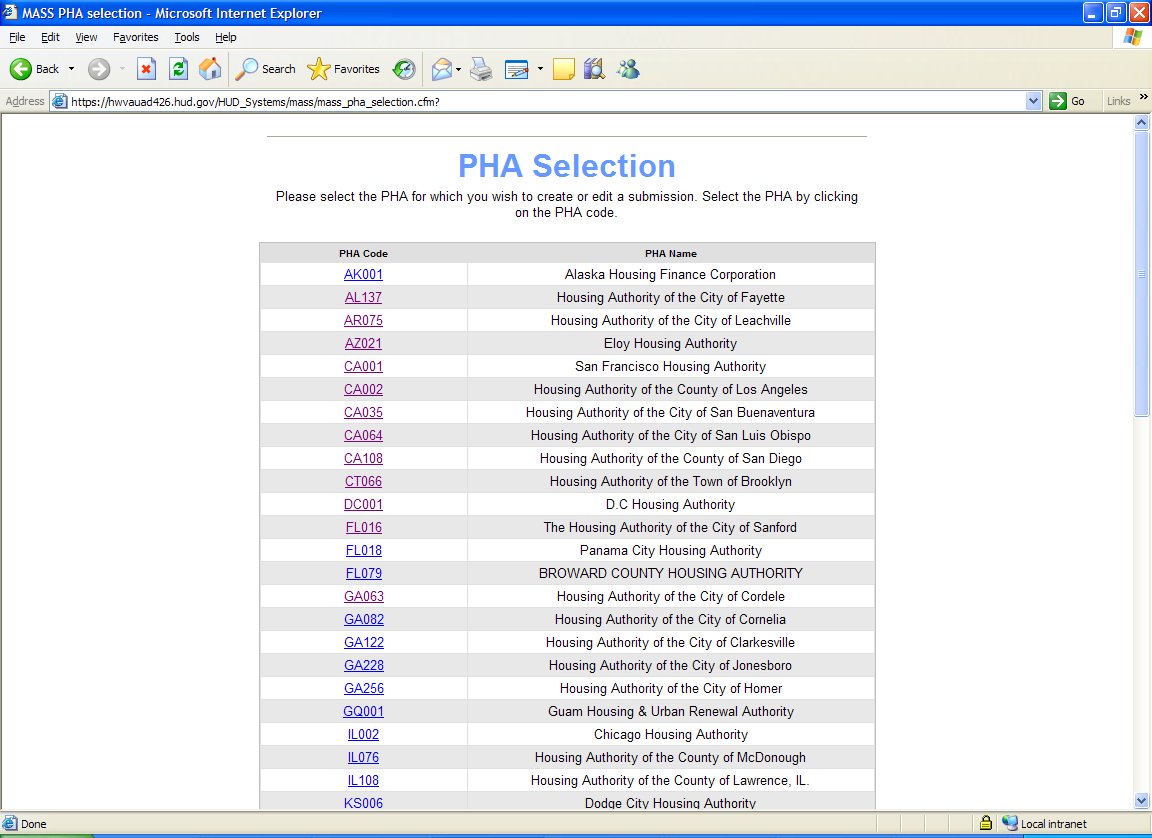Choose PHA code CA035
This screenshot has width=1152, height=838.
(363, 412)
